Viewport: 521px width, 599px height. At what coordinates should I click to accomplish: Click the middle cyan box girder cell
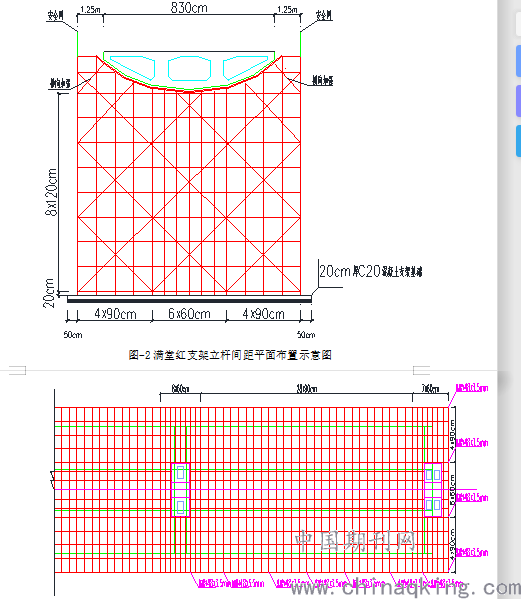(x=189, y=68)
